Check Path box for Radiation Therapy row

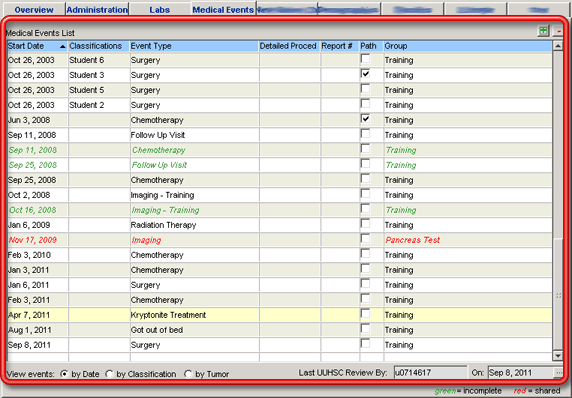click(365, 224)
